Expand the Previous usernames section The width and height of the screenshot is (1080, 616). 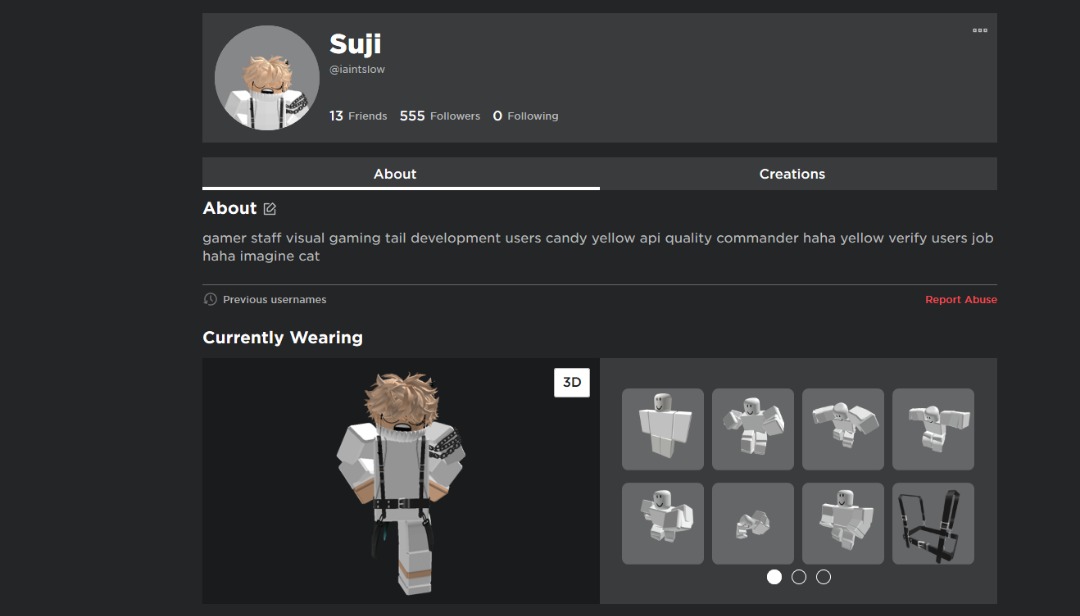pos(274,299)
